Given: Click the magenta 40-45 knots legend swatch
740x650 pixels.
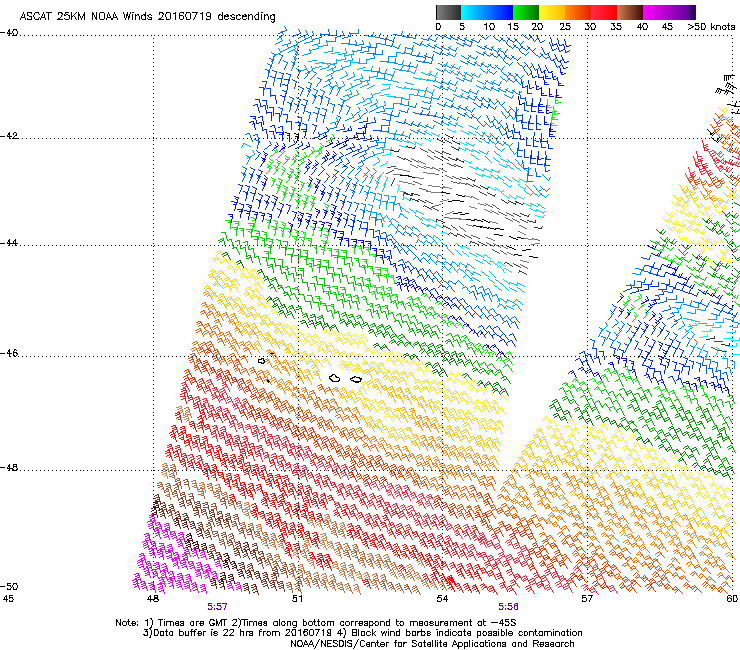Looking at the screenshot, I should coord(656,12).
